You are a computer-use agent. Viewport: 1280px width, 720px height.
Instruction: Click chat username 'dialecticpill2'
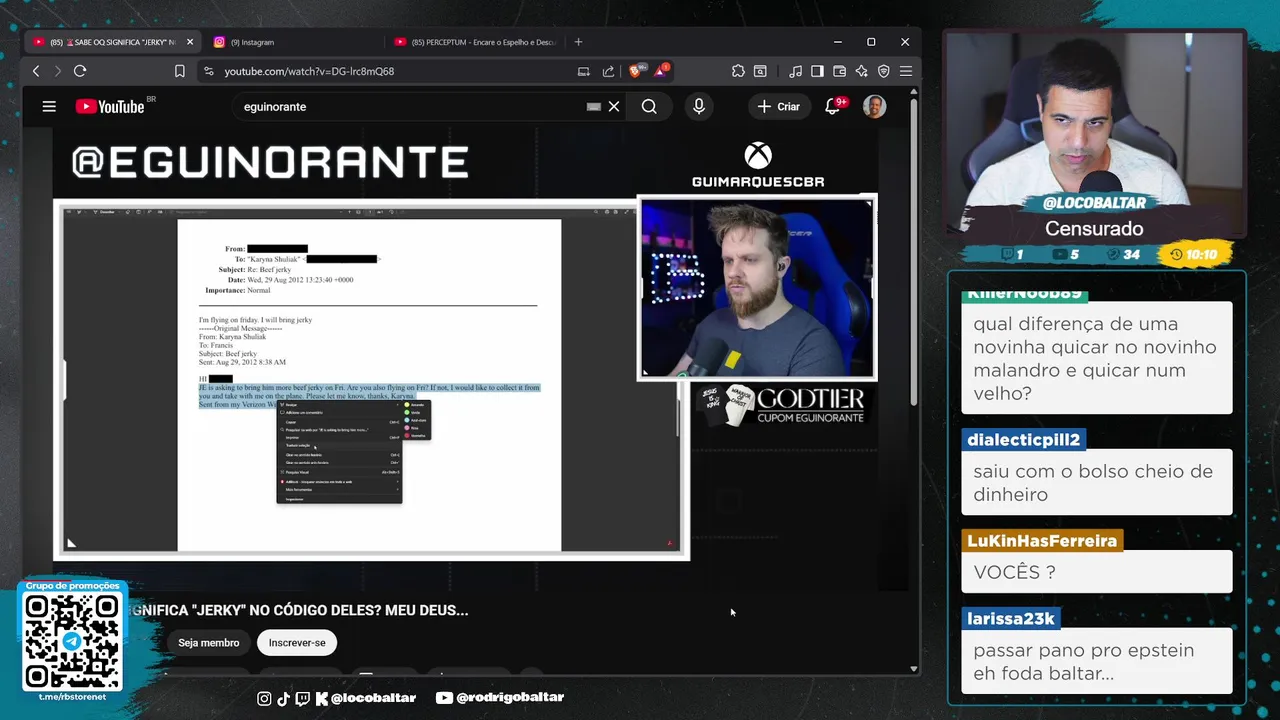(1023, 440)
